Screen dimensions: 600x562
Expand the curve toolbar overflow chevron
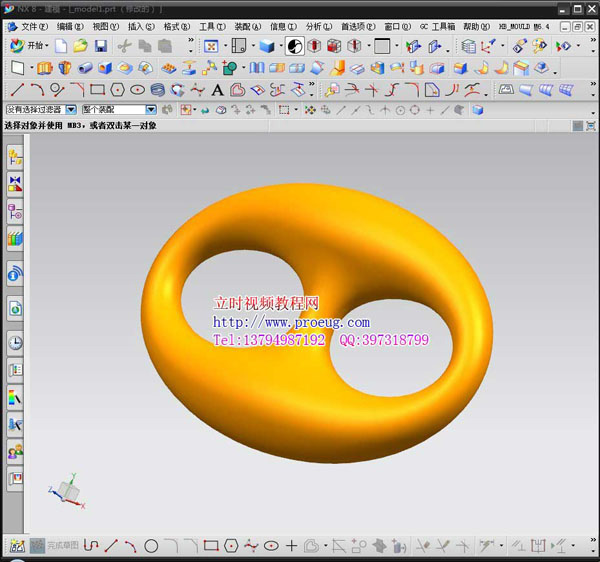coord(312,84)
